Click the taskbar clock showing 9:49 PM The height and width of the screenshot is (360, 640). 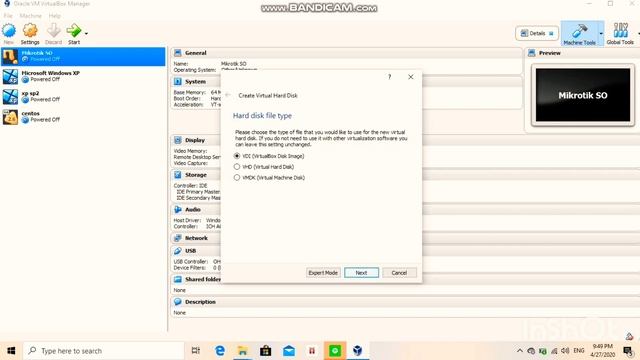[x=602, y=351]
